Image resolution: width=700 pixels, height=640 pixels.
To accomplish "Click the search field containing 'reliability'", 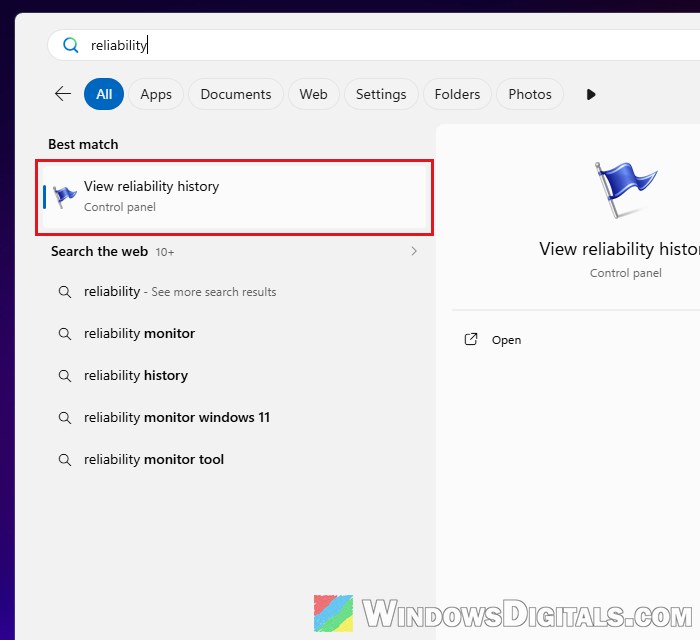I will point(373,45).
